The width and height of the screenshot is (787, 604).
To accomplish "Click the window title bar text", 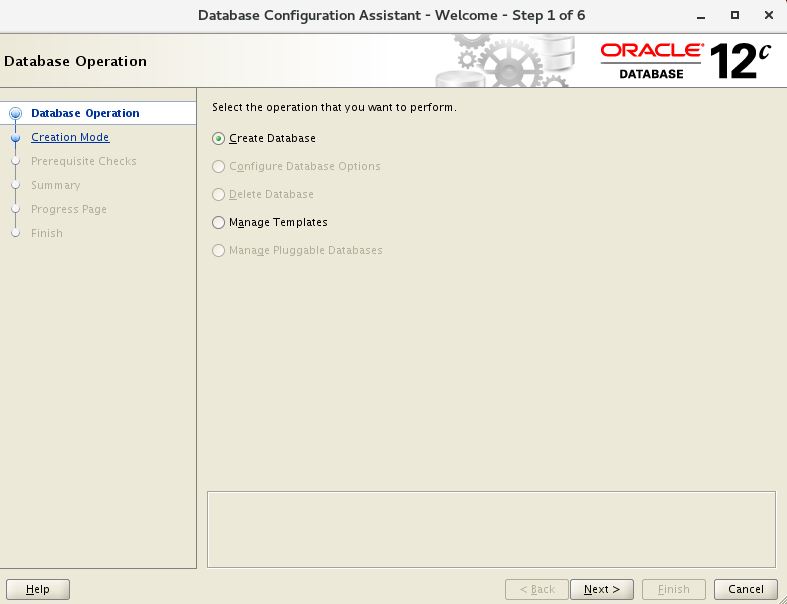I will [391, 16].
